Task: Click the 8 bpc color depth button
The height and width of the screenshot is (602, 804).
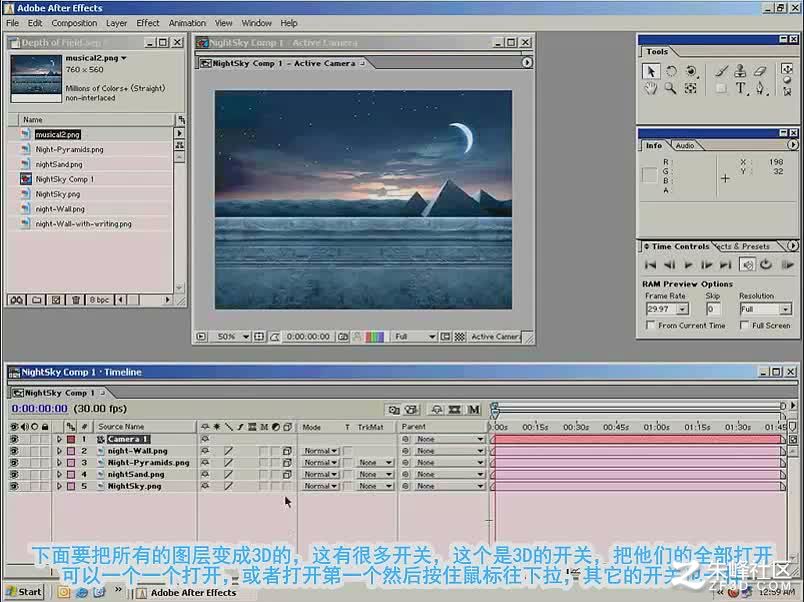Action: 99,300
